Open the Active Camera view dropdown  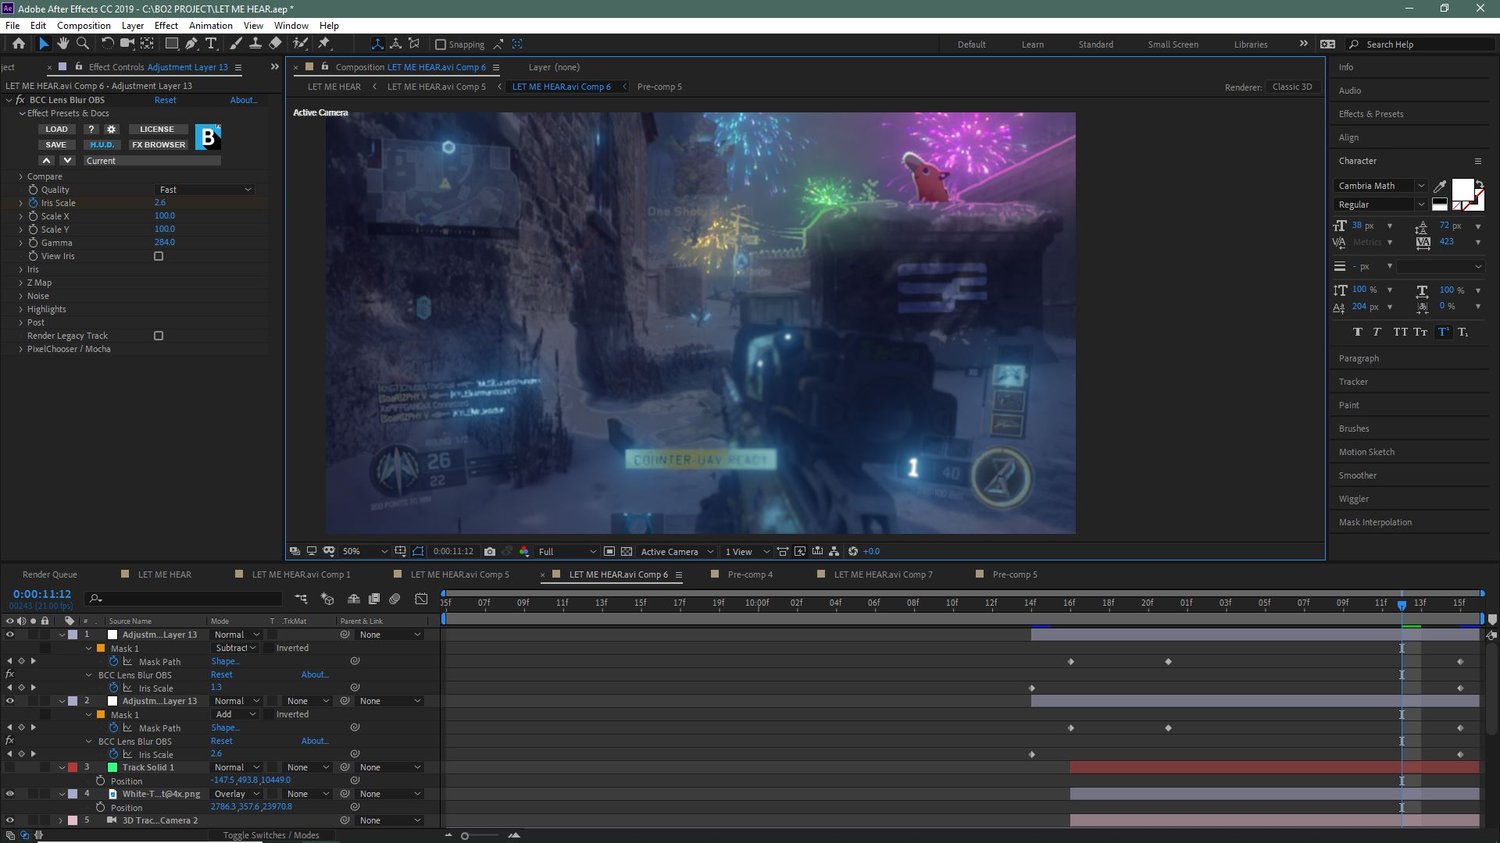[x=677, y=551]
